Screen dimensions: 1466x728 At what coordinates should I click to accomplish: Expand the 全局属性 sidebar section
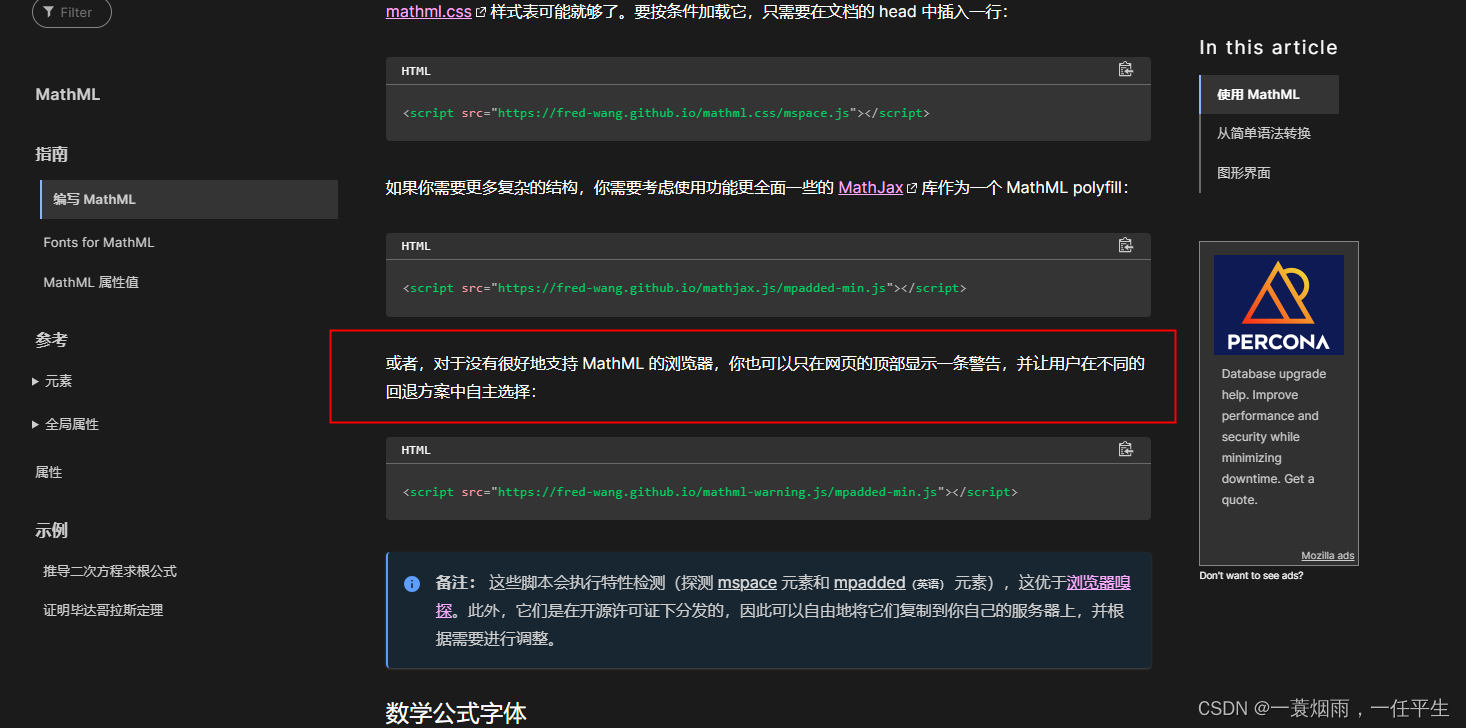66,424
